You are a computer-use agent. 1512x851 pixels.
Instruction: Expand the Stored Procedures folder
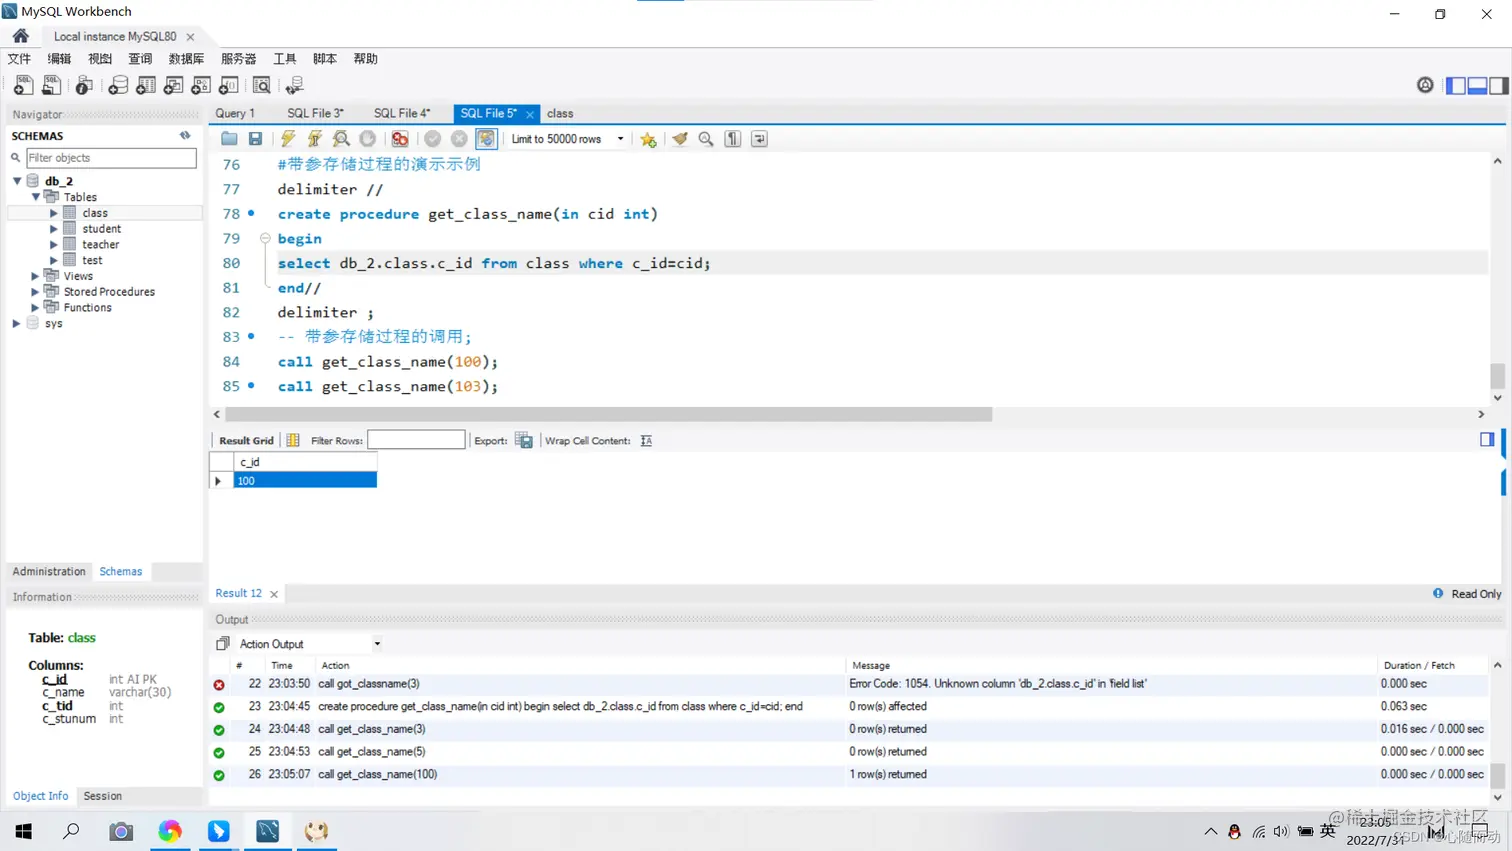[x=35, y=292]
